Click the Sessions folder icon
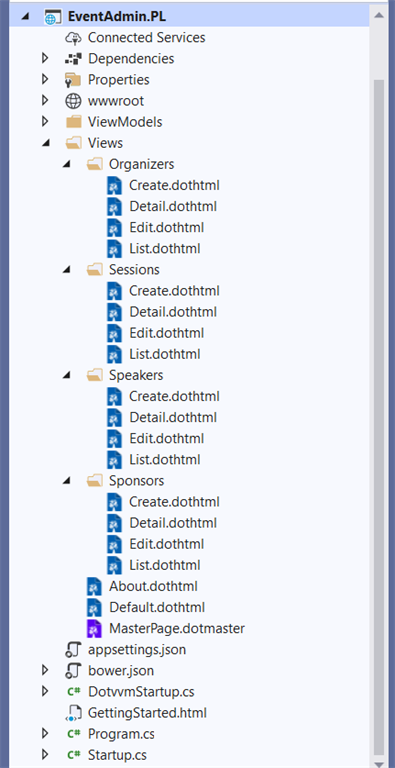 (94, 270)
